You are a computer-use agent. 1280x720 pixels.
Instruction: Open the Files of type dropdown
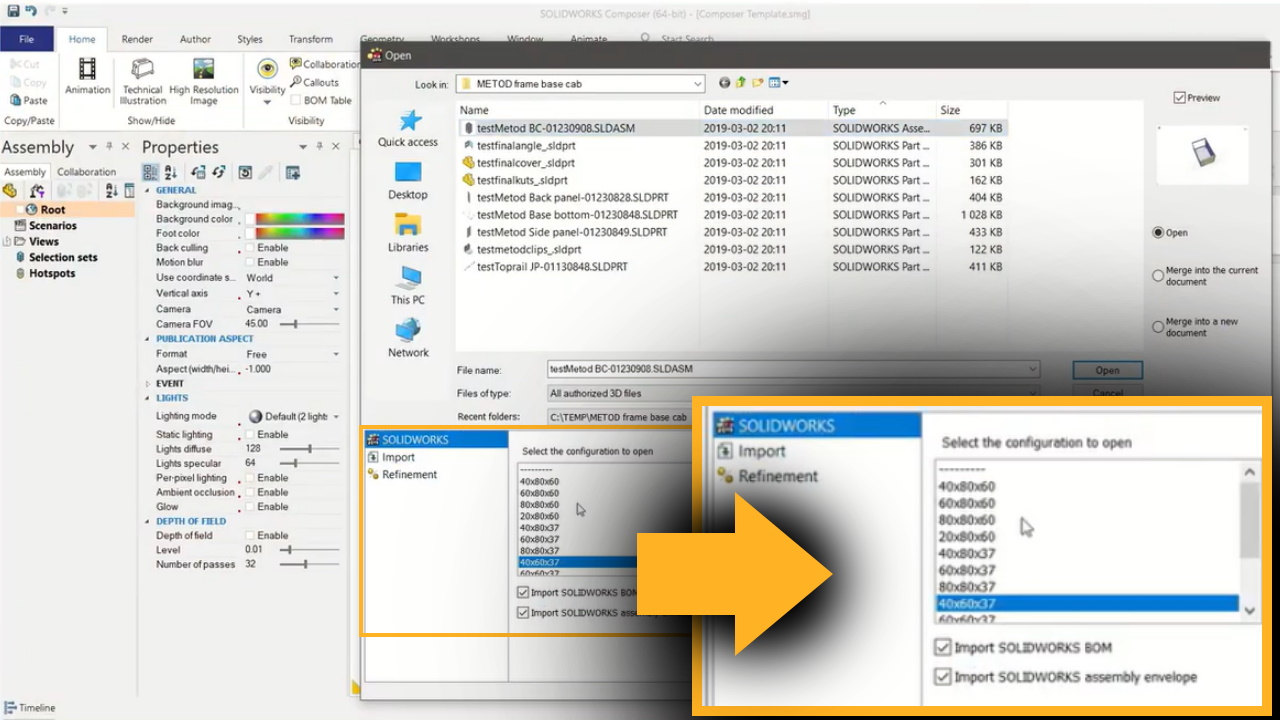pyautogui.click(x=1032, y=393)
